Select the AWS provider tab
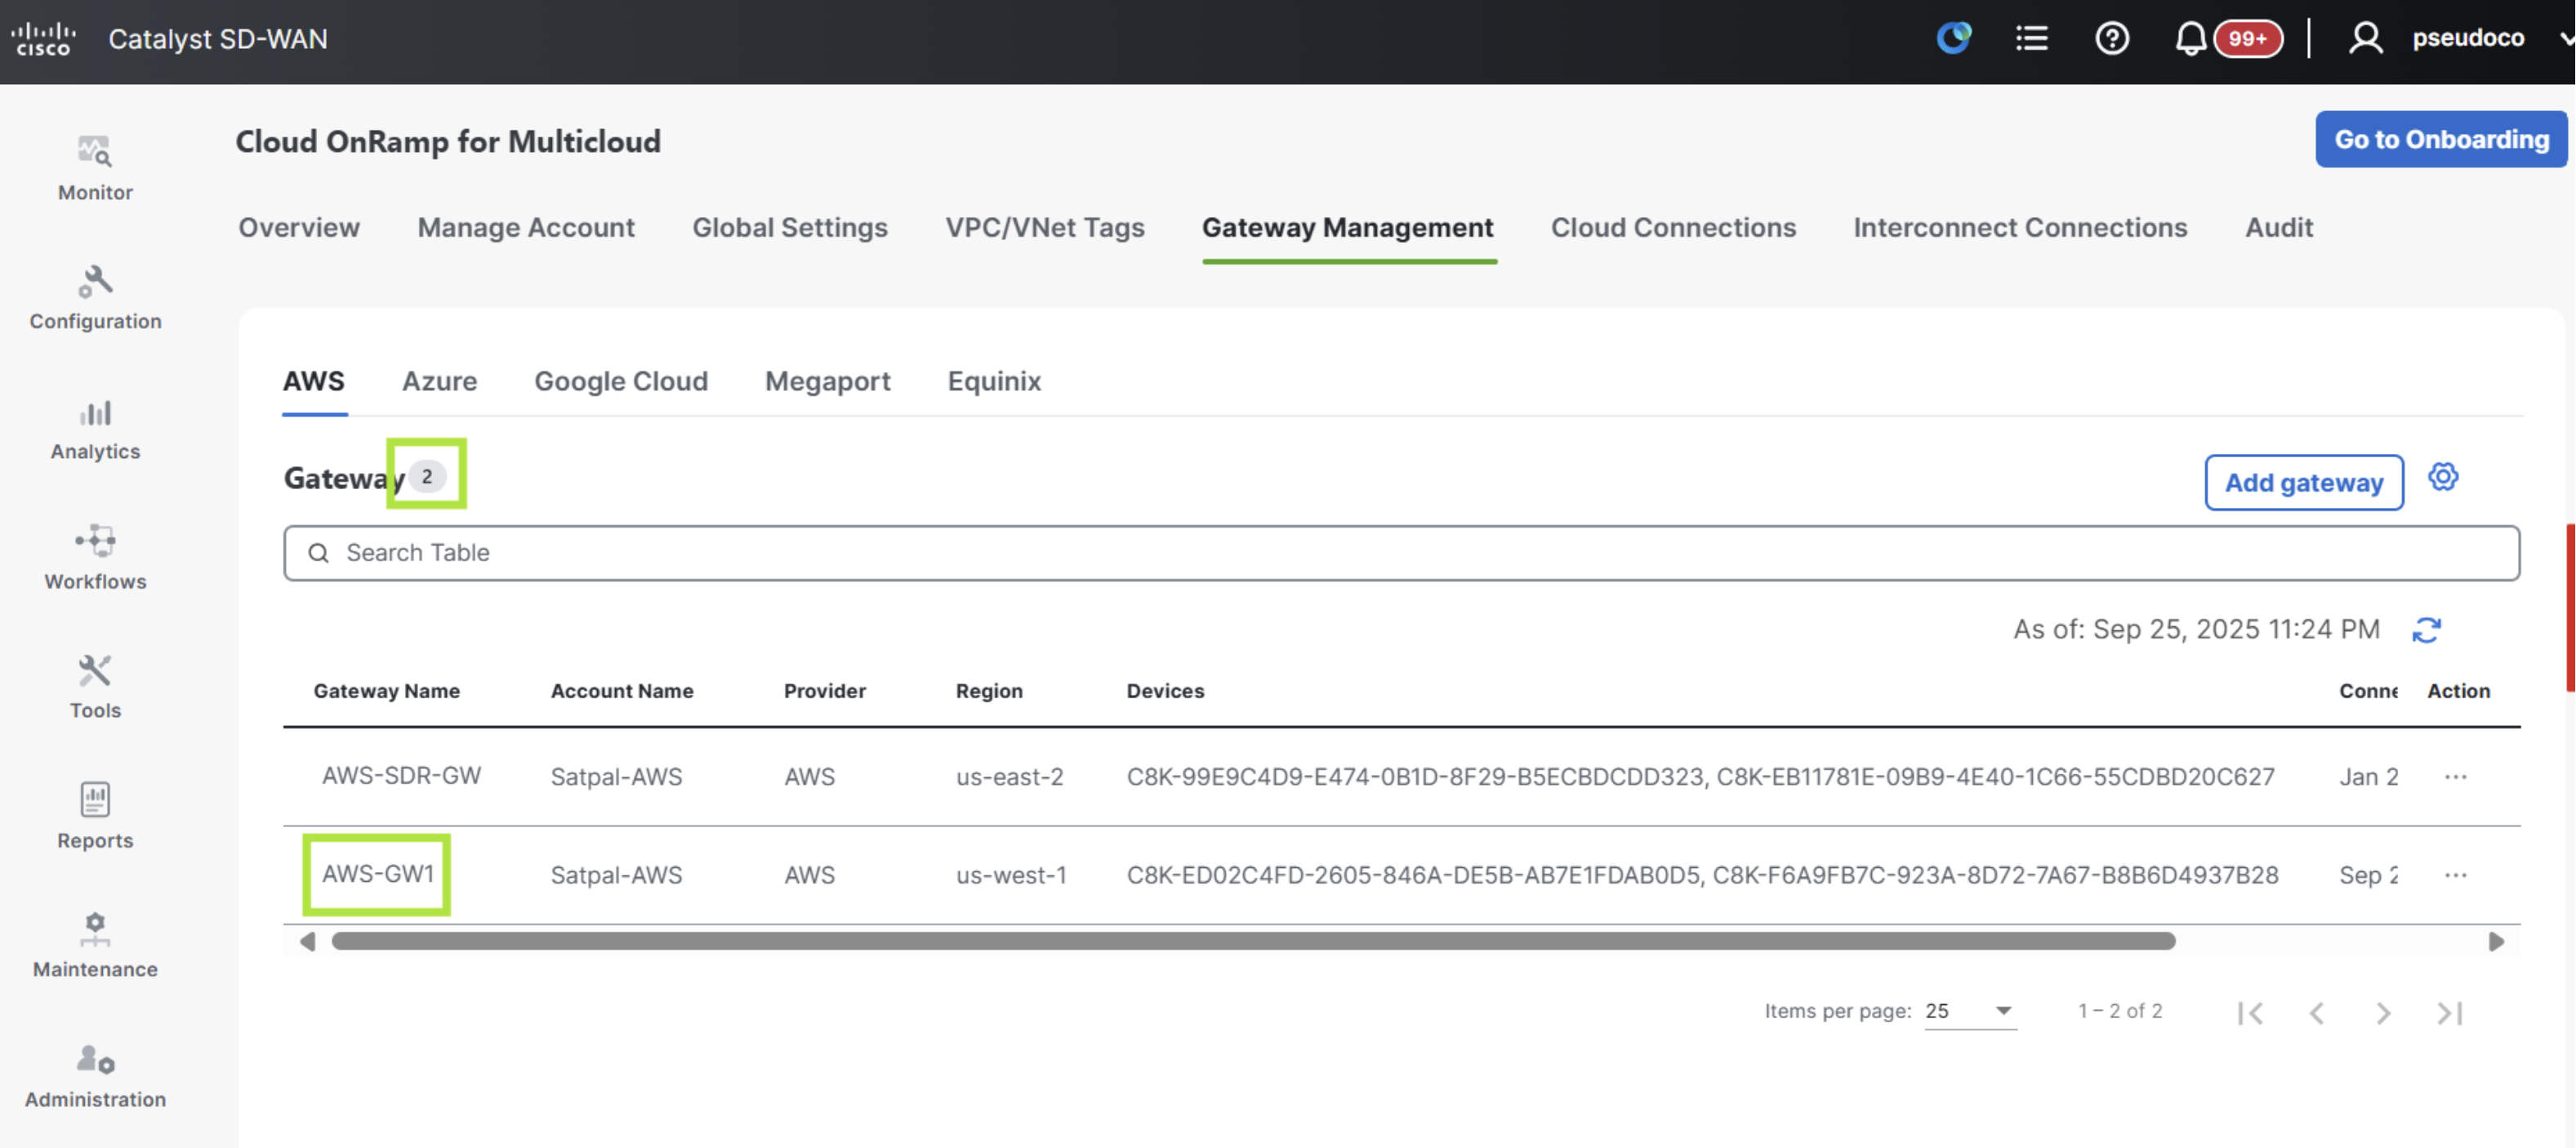Viewport: 2576px width, 1148px height. (314, 381)
